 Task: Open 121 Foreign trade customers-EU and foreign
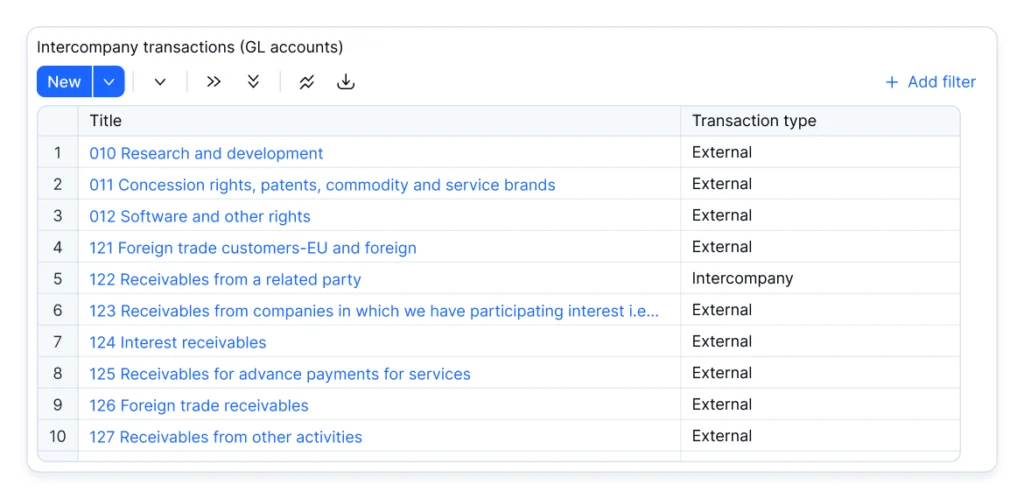point(253,248)
